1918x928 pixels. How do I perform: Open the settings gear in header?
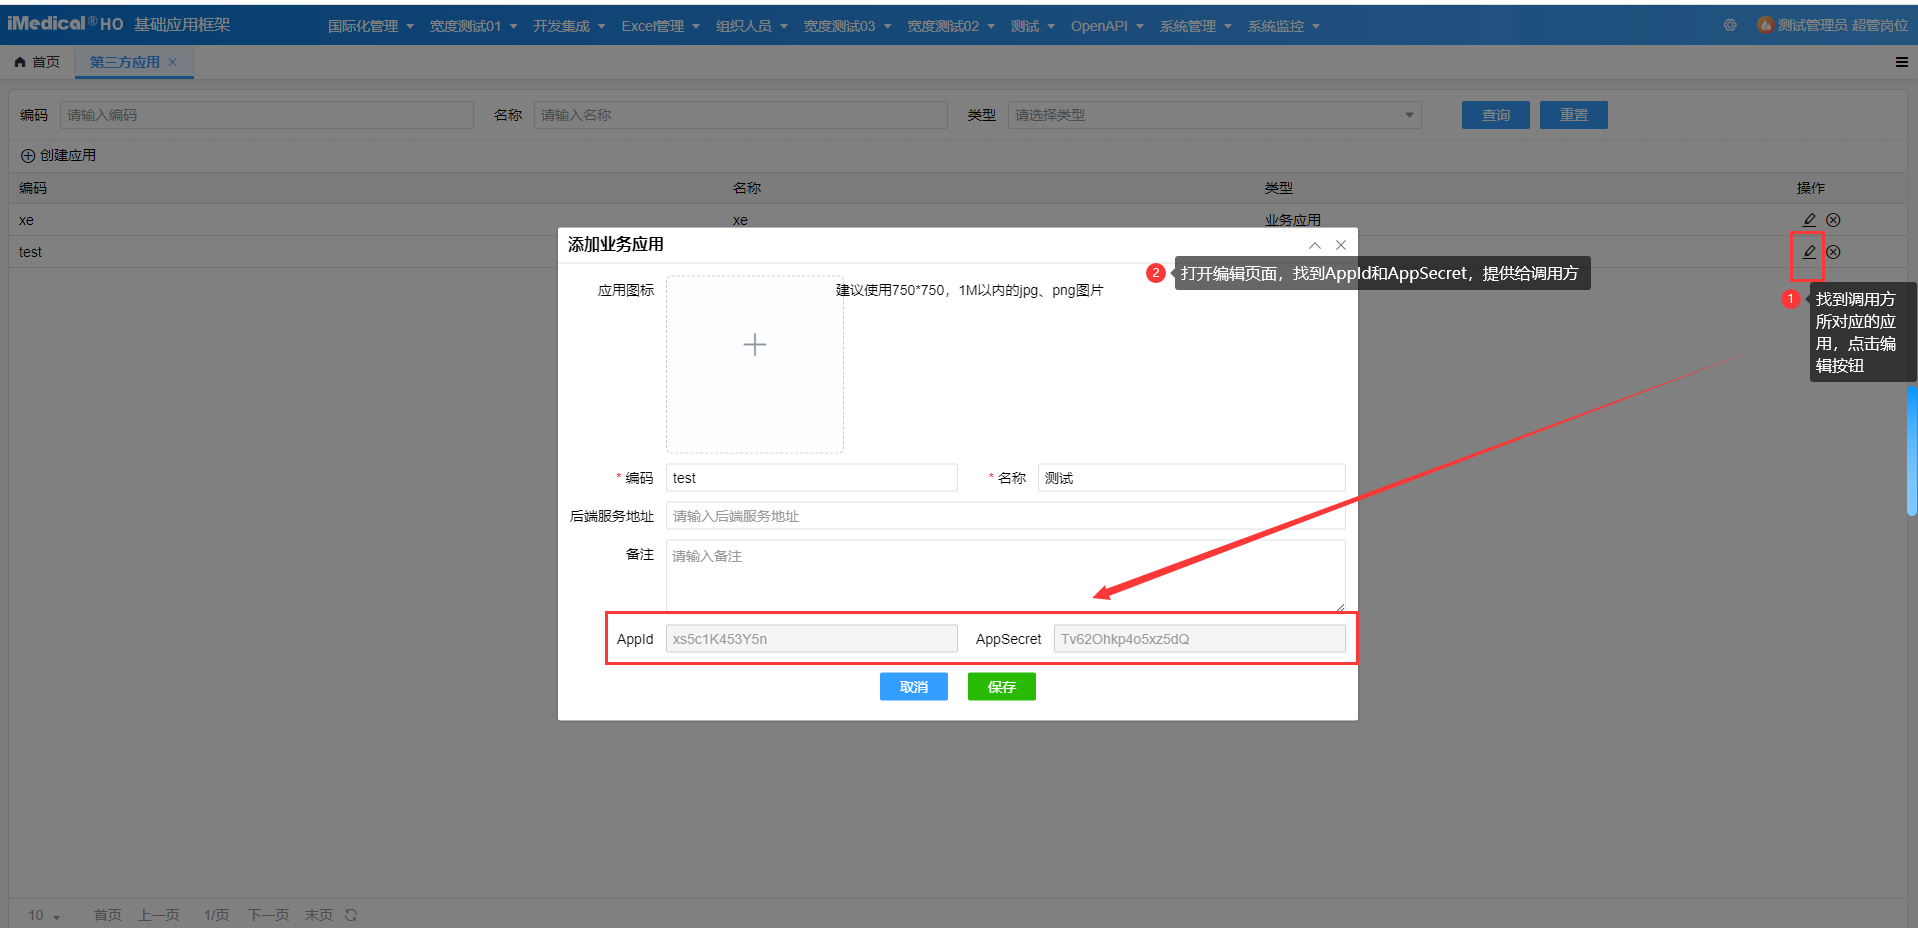click(x=1730, y=25)
